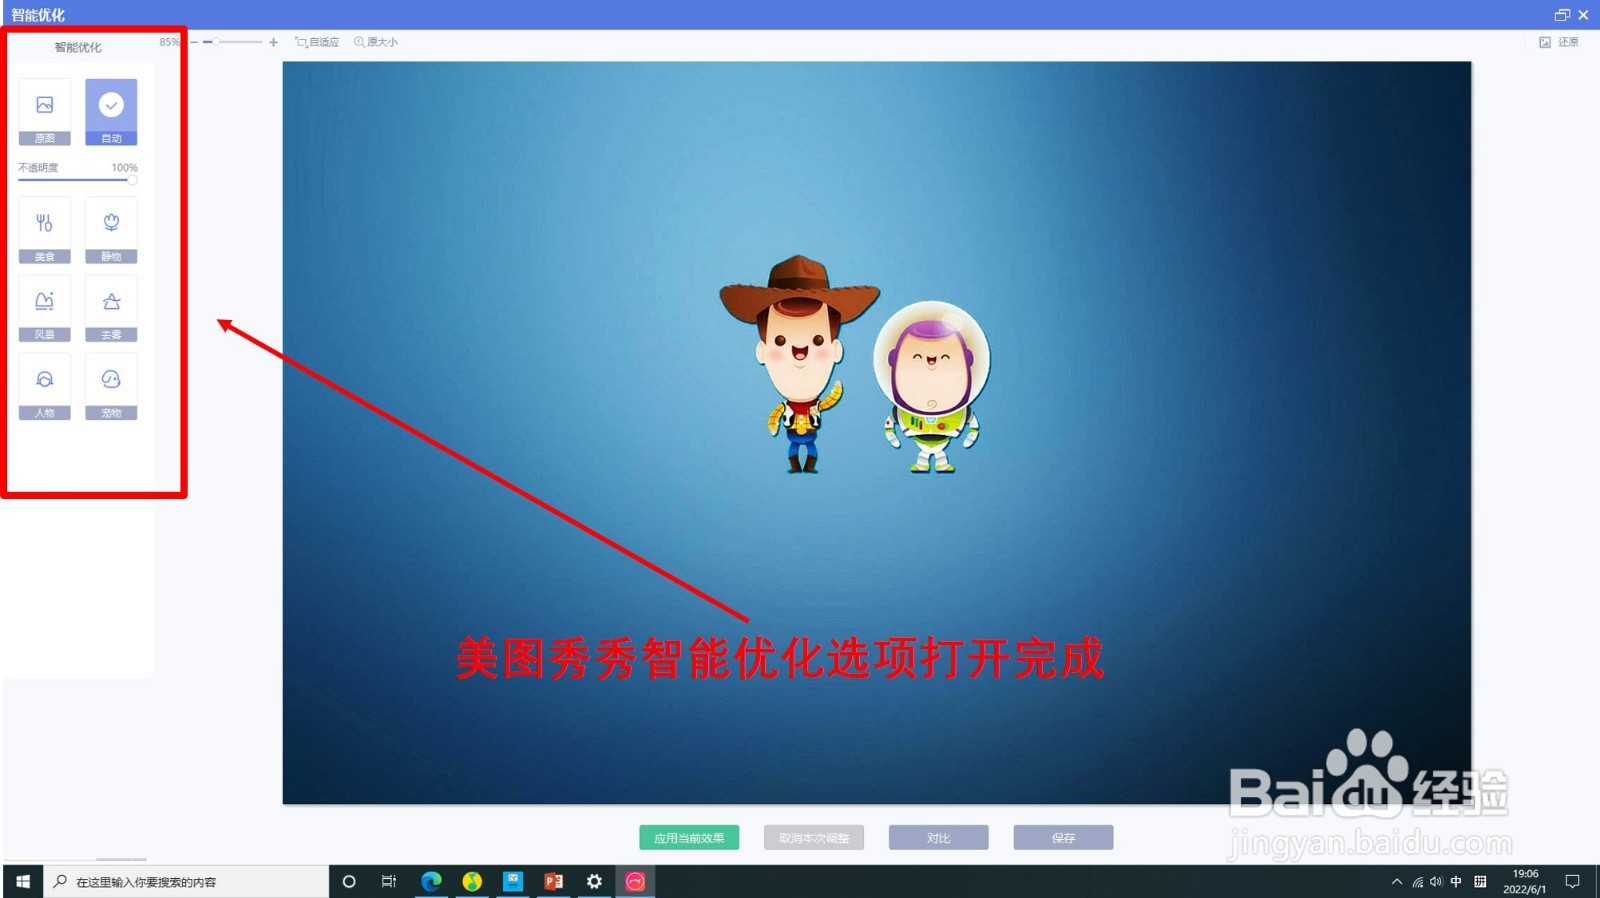Zoom in with the plus button
1600x898 pixels.
(273, 42)
